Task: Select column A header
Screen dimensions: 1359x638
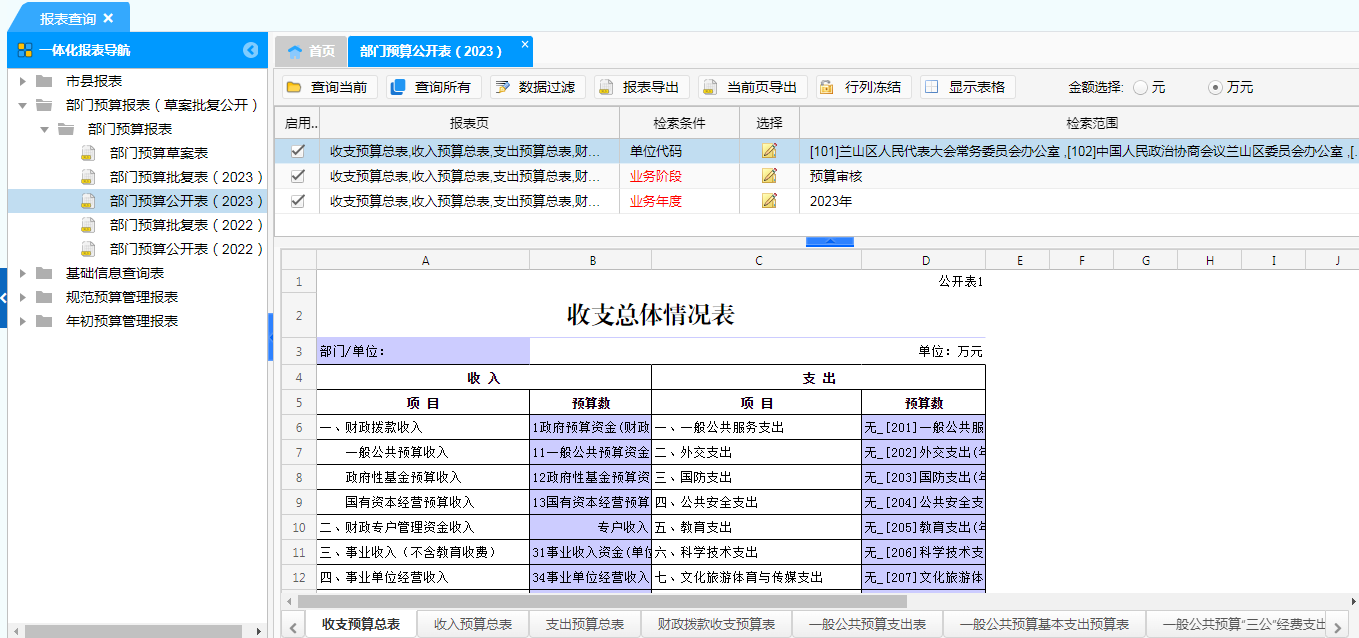Action: [423, 260]
